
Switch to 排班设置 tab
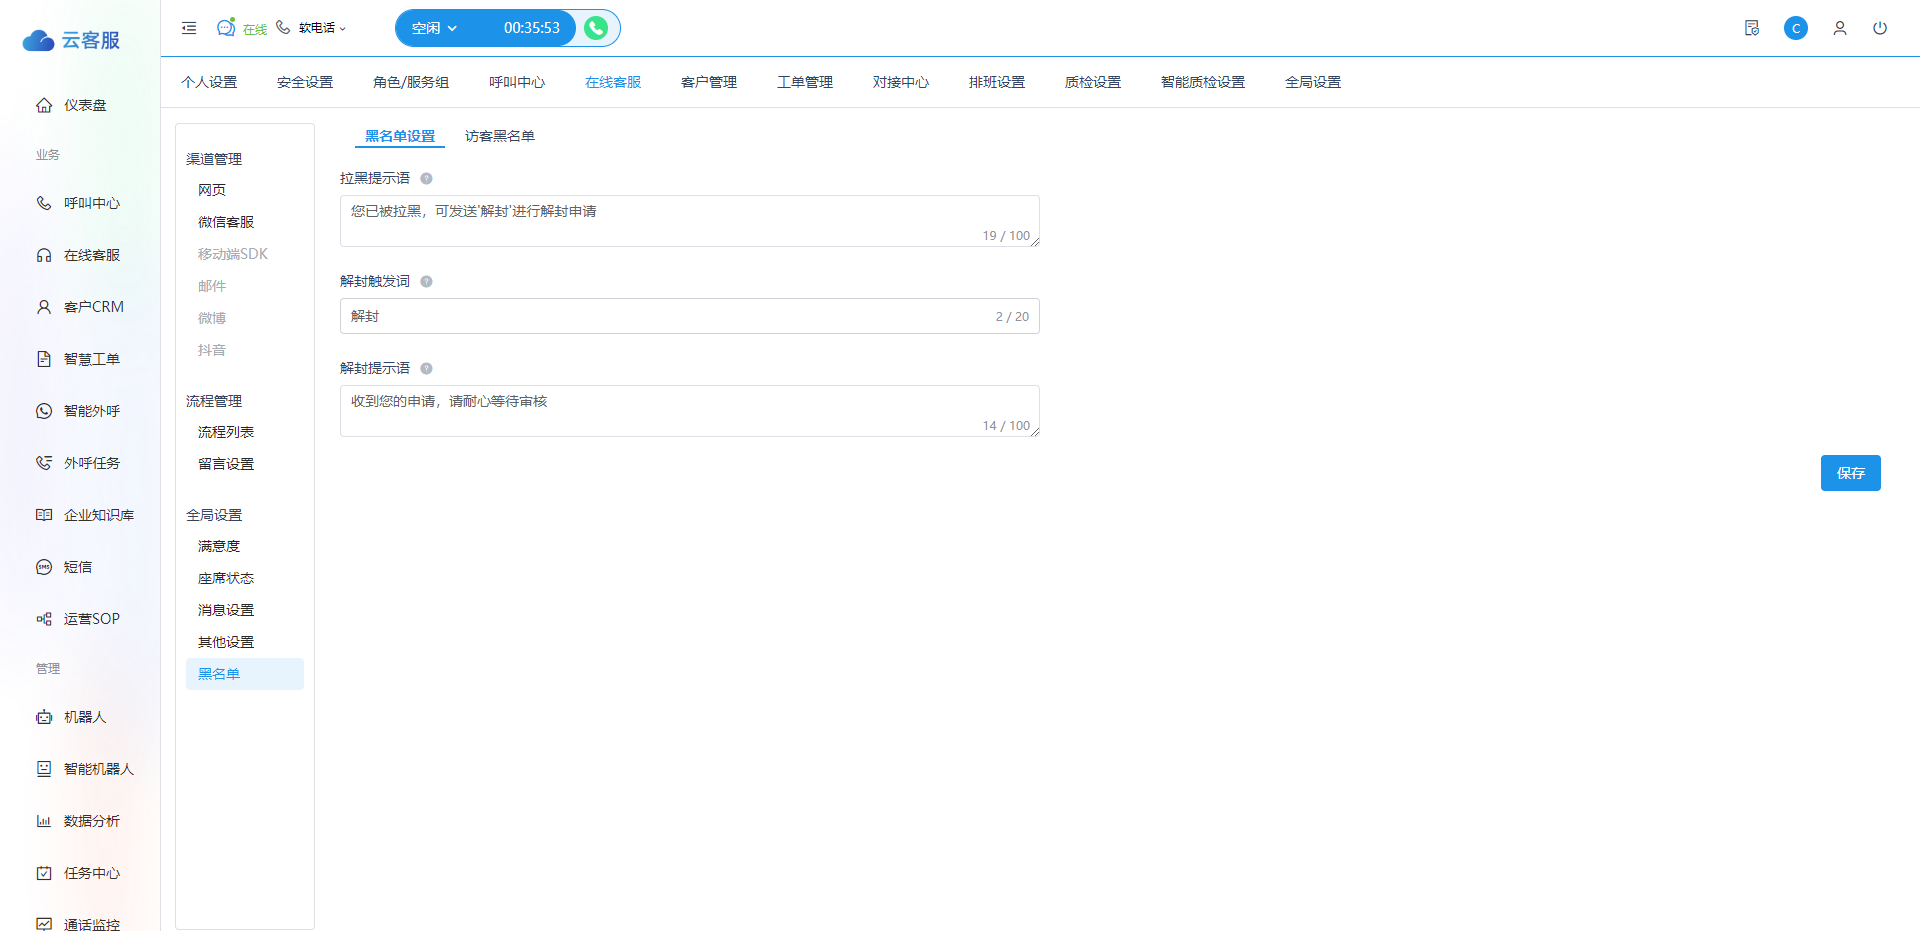point(997,82)
